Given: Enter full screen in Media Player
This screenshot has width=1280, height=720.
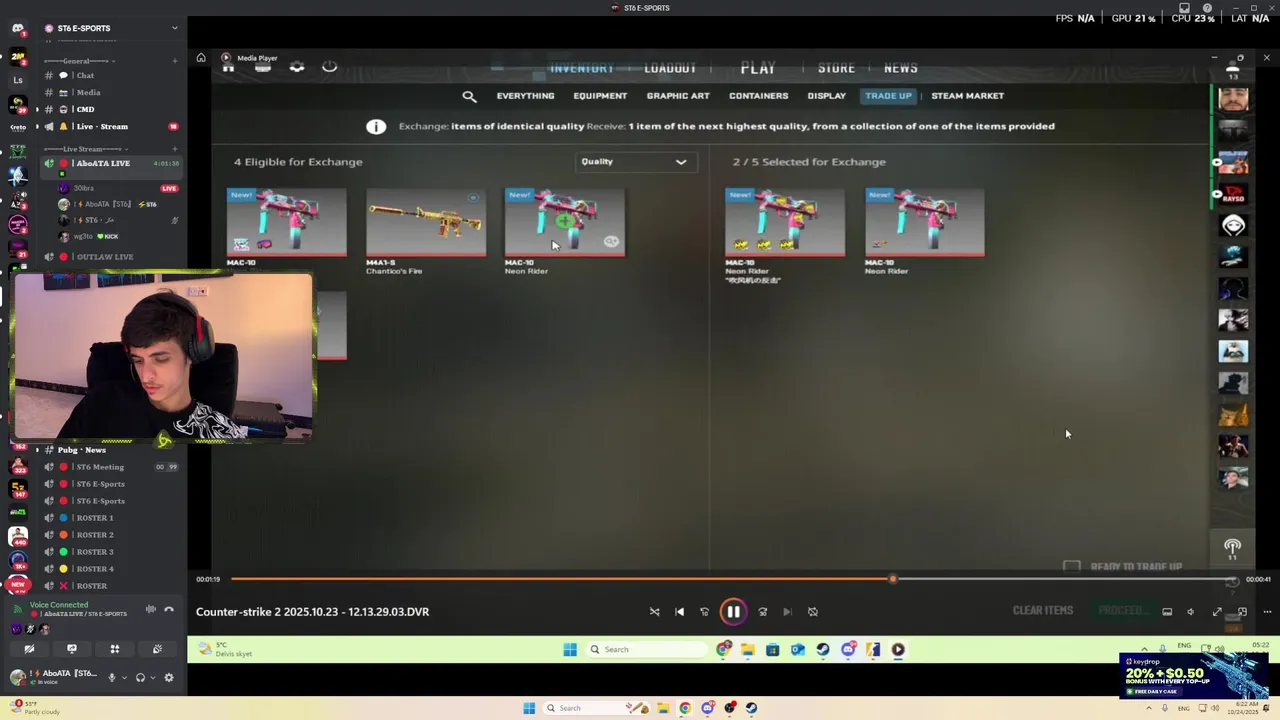Looking at the screenshot, I should click(x=1217, y=612).
